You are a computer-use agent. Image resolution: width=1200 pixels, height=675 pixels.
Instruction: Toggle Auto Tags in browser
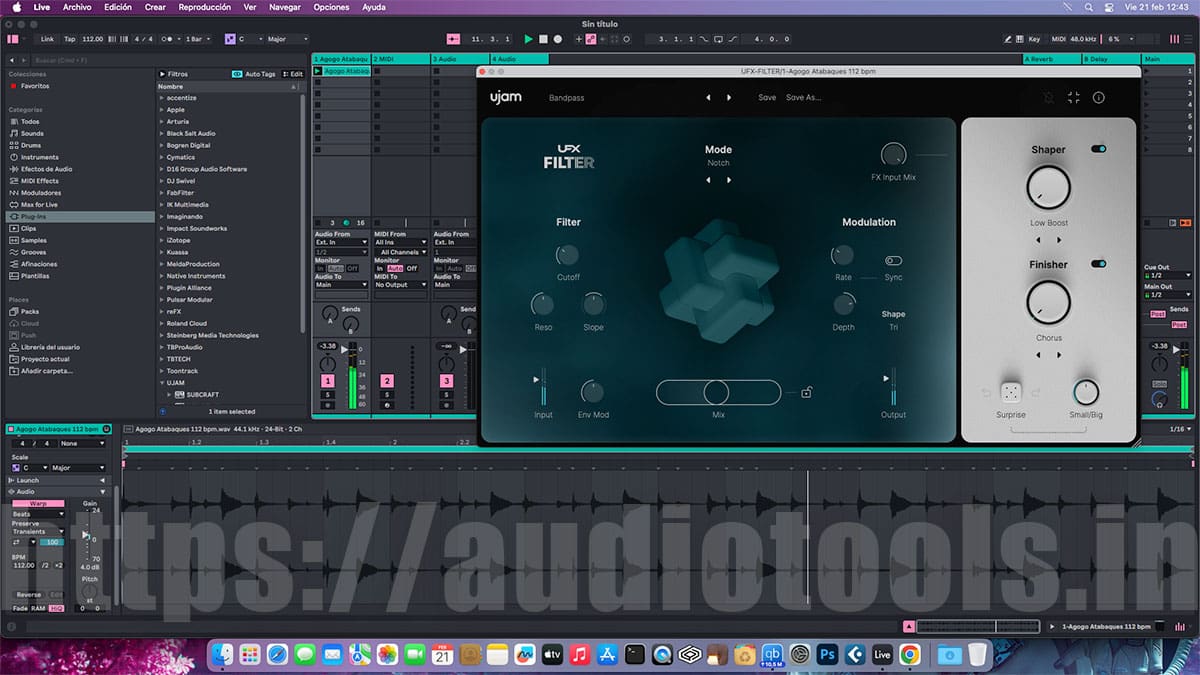pyautogui.click(x=255, y=74)
